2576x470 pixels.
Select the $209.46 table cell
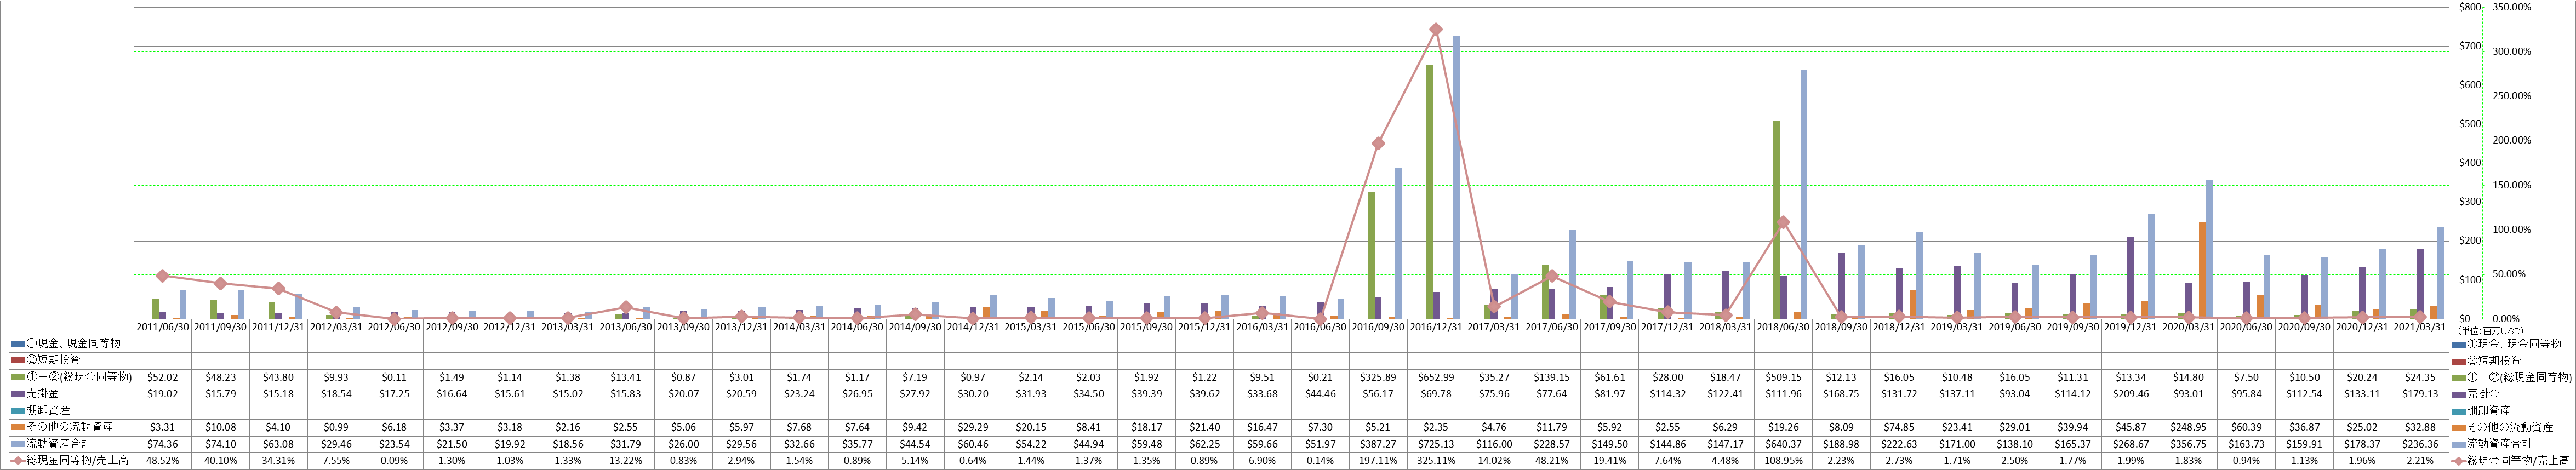(x=2130, y=393)
